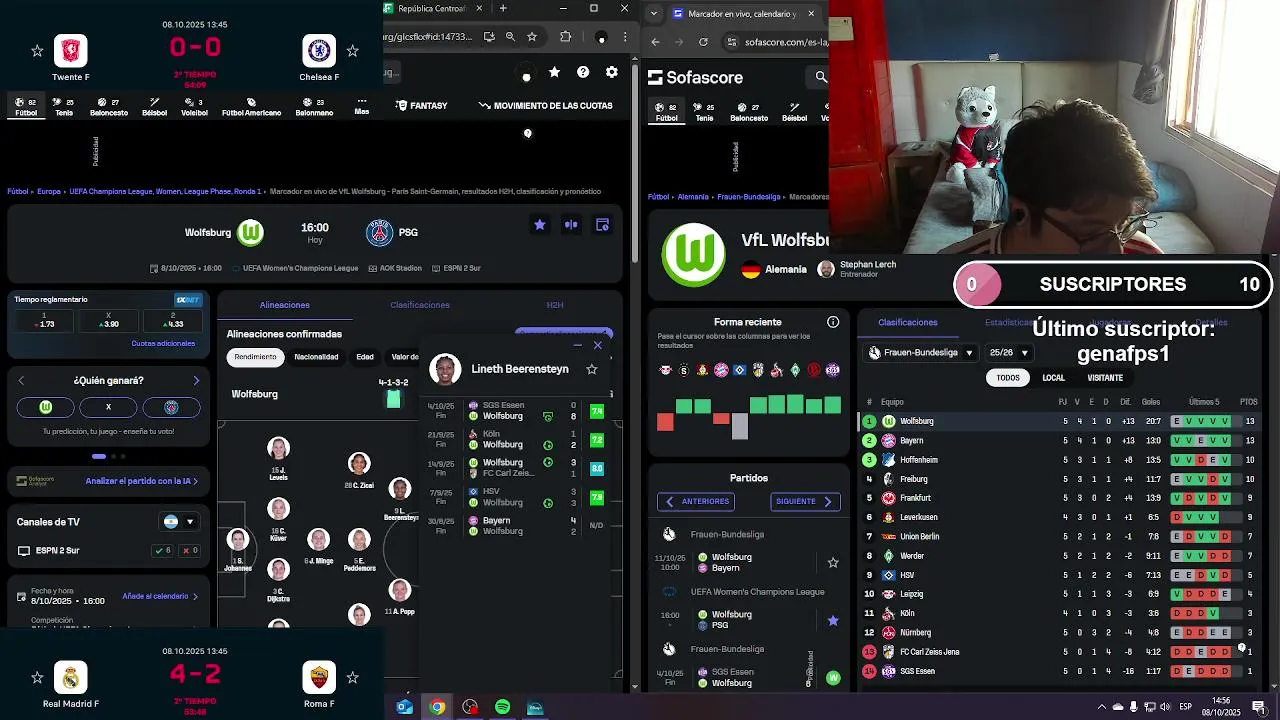Open the Más sports menu
The width and height of the screenshot is (1280, 720).
click(361, 106)
